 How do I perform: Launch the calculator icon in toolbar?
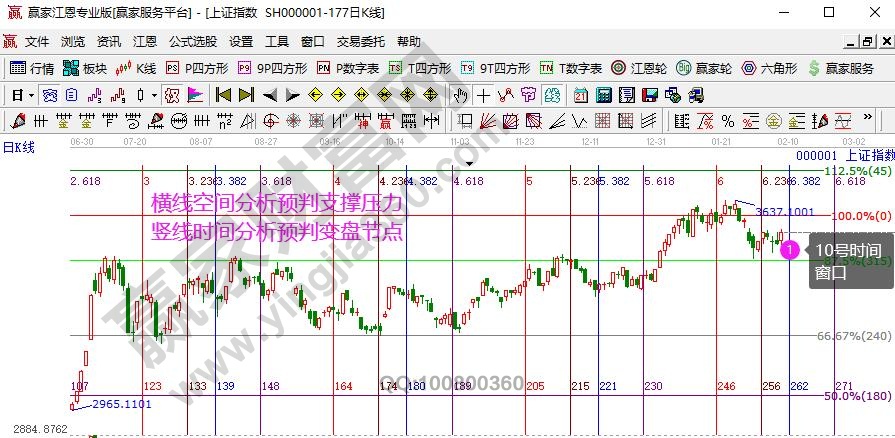(x=604, y=95)
